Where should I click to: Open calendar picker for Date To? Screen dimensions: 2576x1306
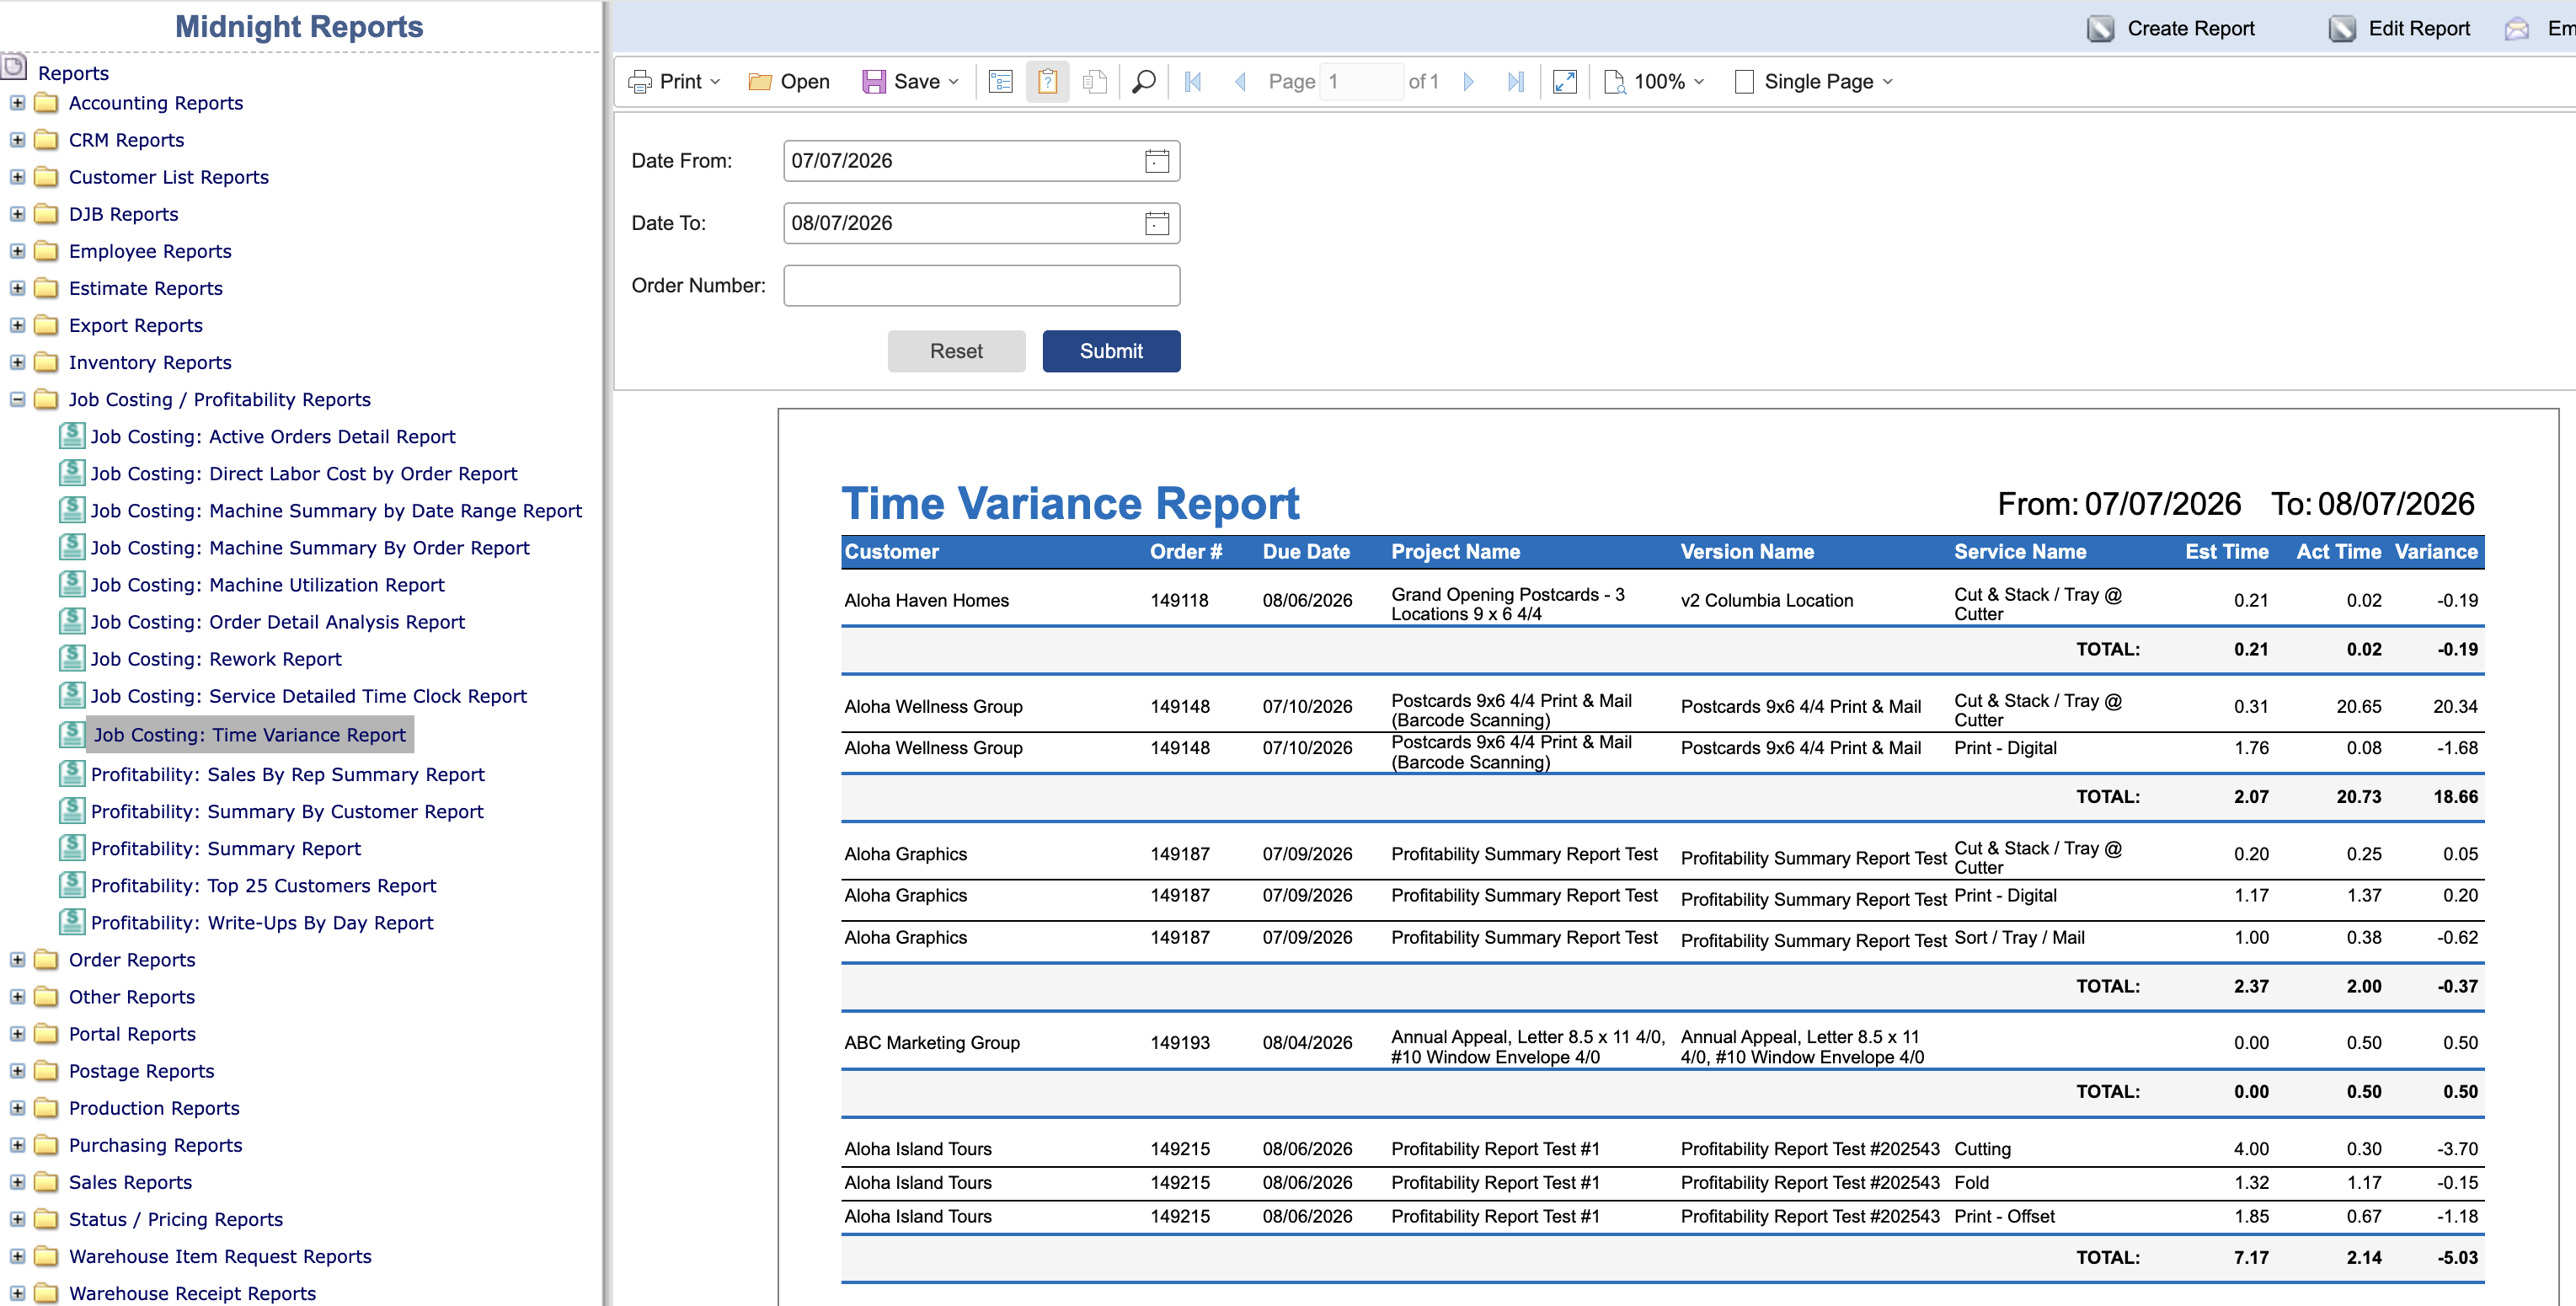click(1157, 223)
